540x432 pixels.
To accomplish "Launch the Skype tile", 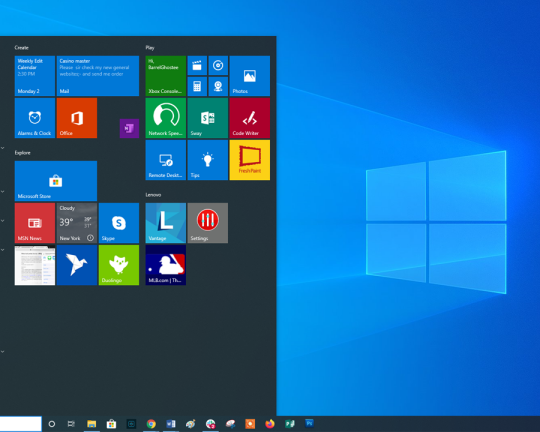I will click(119, 223).
